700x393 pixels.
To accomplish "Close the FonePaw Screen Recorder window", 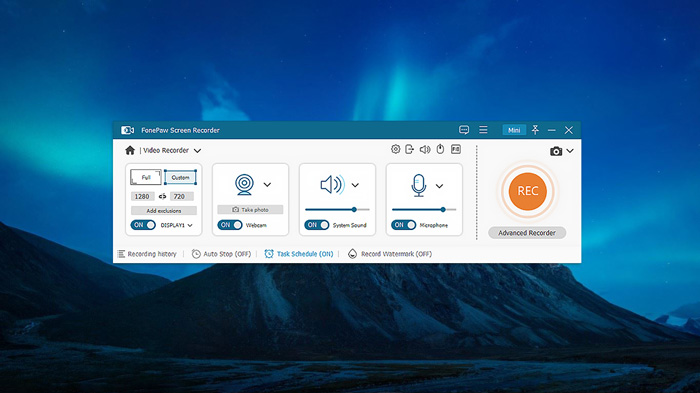I will [x=568, y=130].
